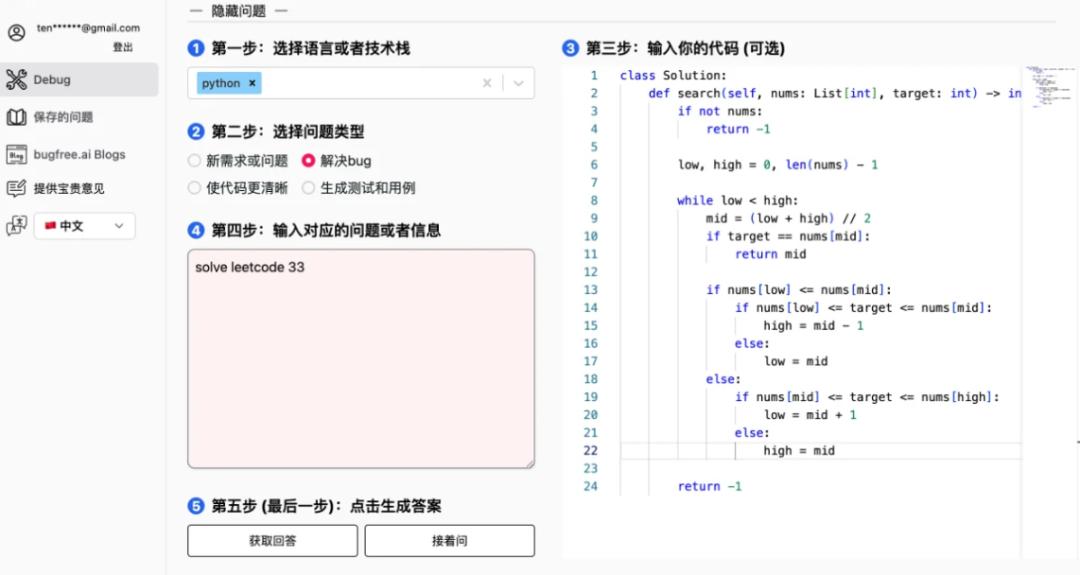Click the language translation icon
The image size is (1080, 575).
point(16,226)
